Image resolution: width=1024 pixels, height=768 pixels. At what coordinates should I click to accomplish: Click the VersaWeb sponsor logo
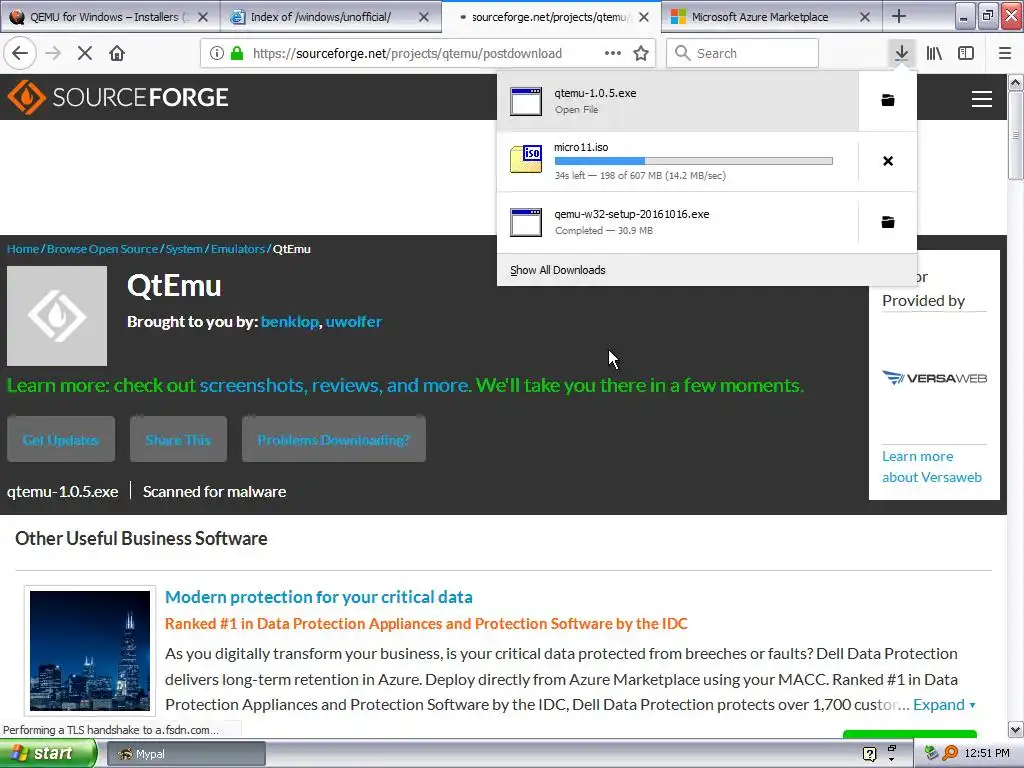[x=935, y=378]
